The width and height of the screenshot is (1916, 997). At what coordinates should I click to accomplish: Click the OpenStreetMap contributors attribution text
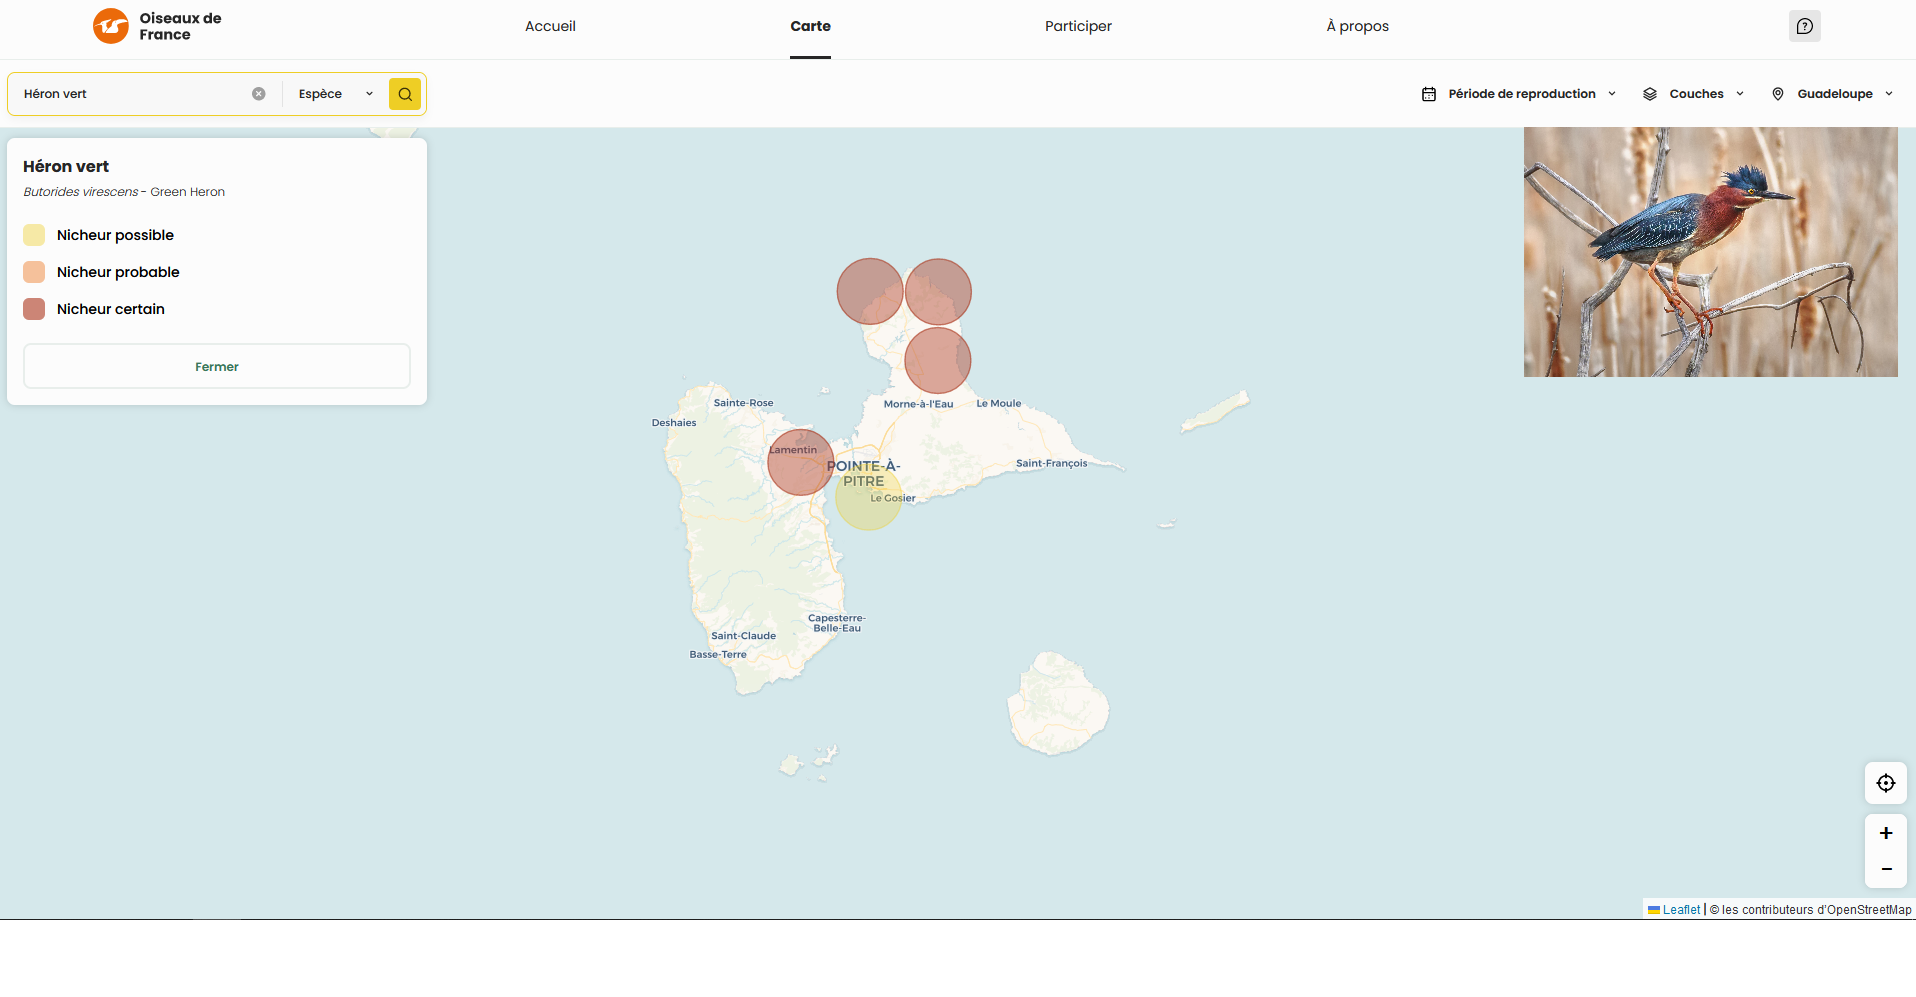pyautogui.click(x=1810, y=910)
